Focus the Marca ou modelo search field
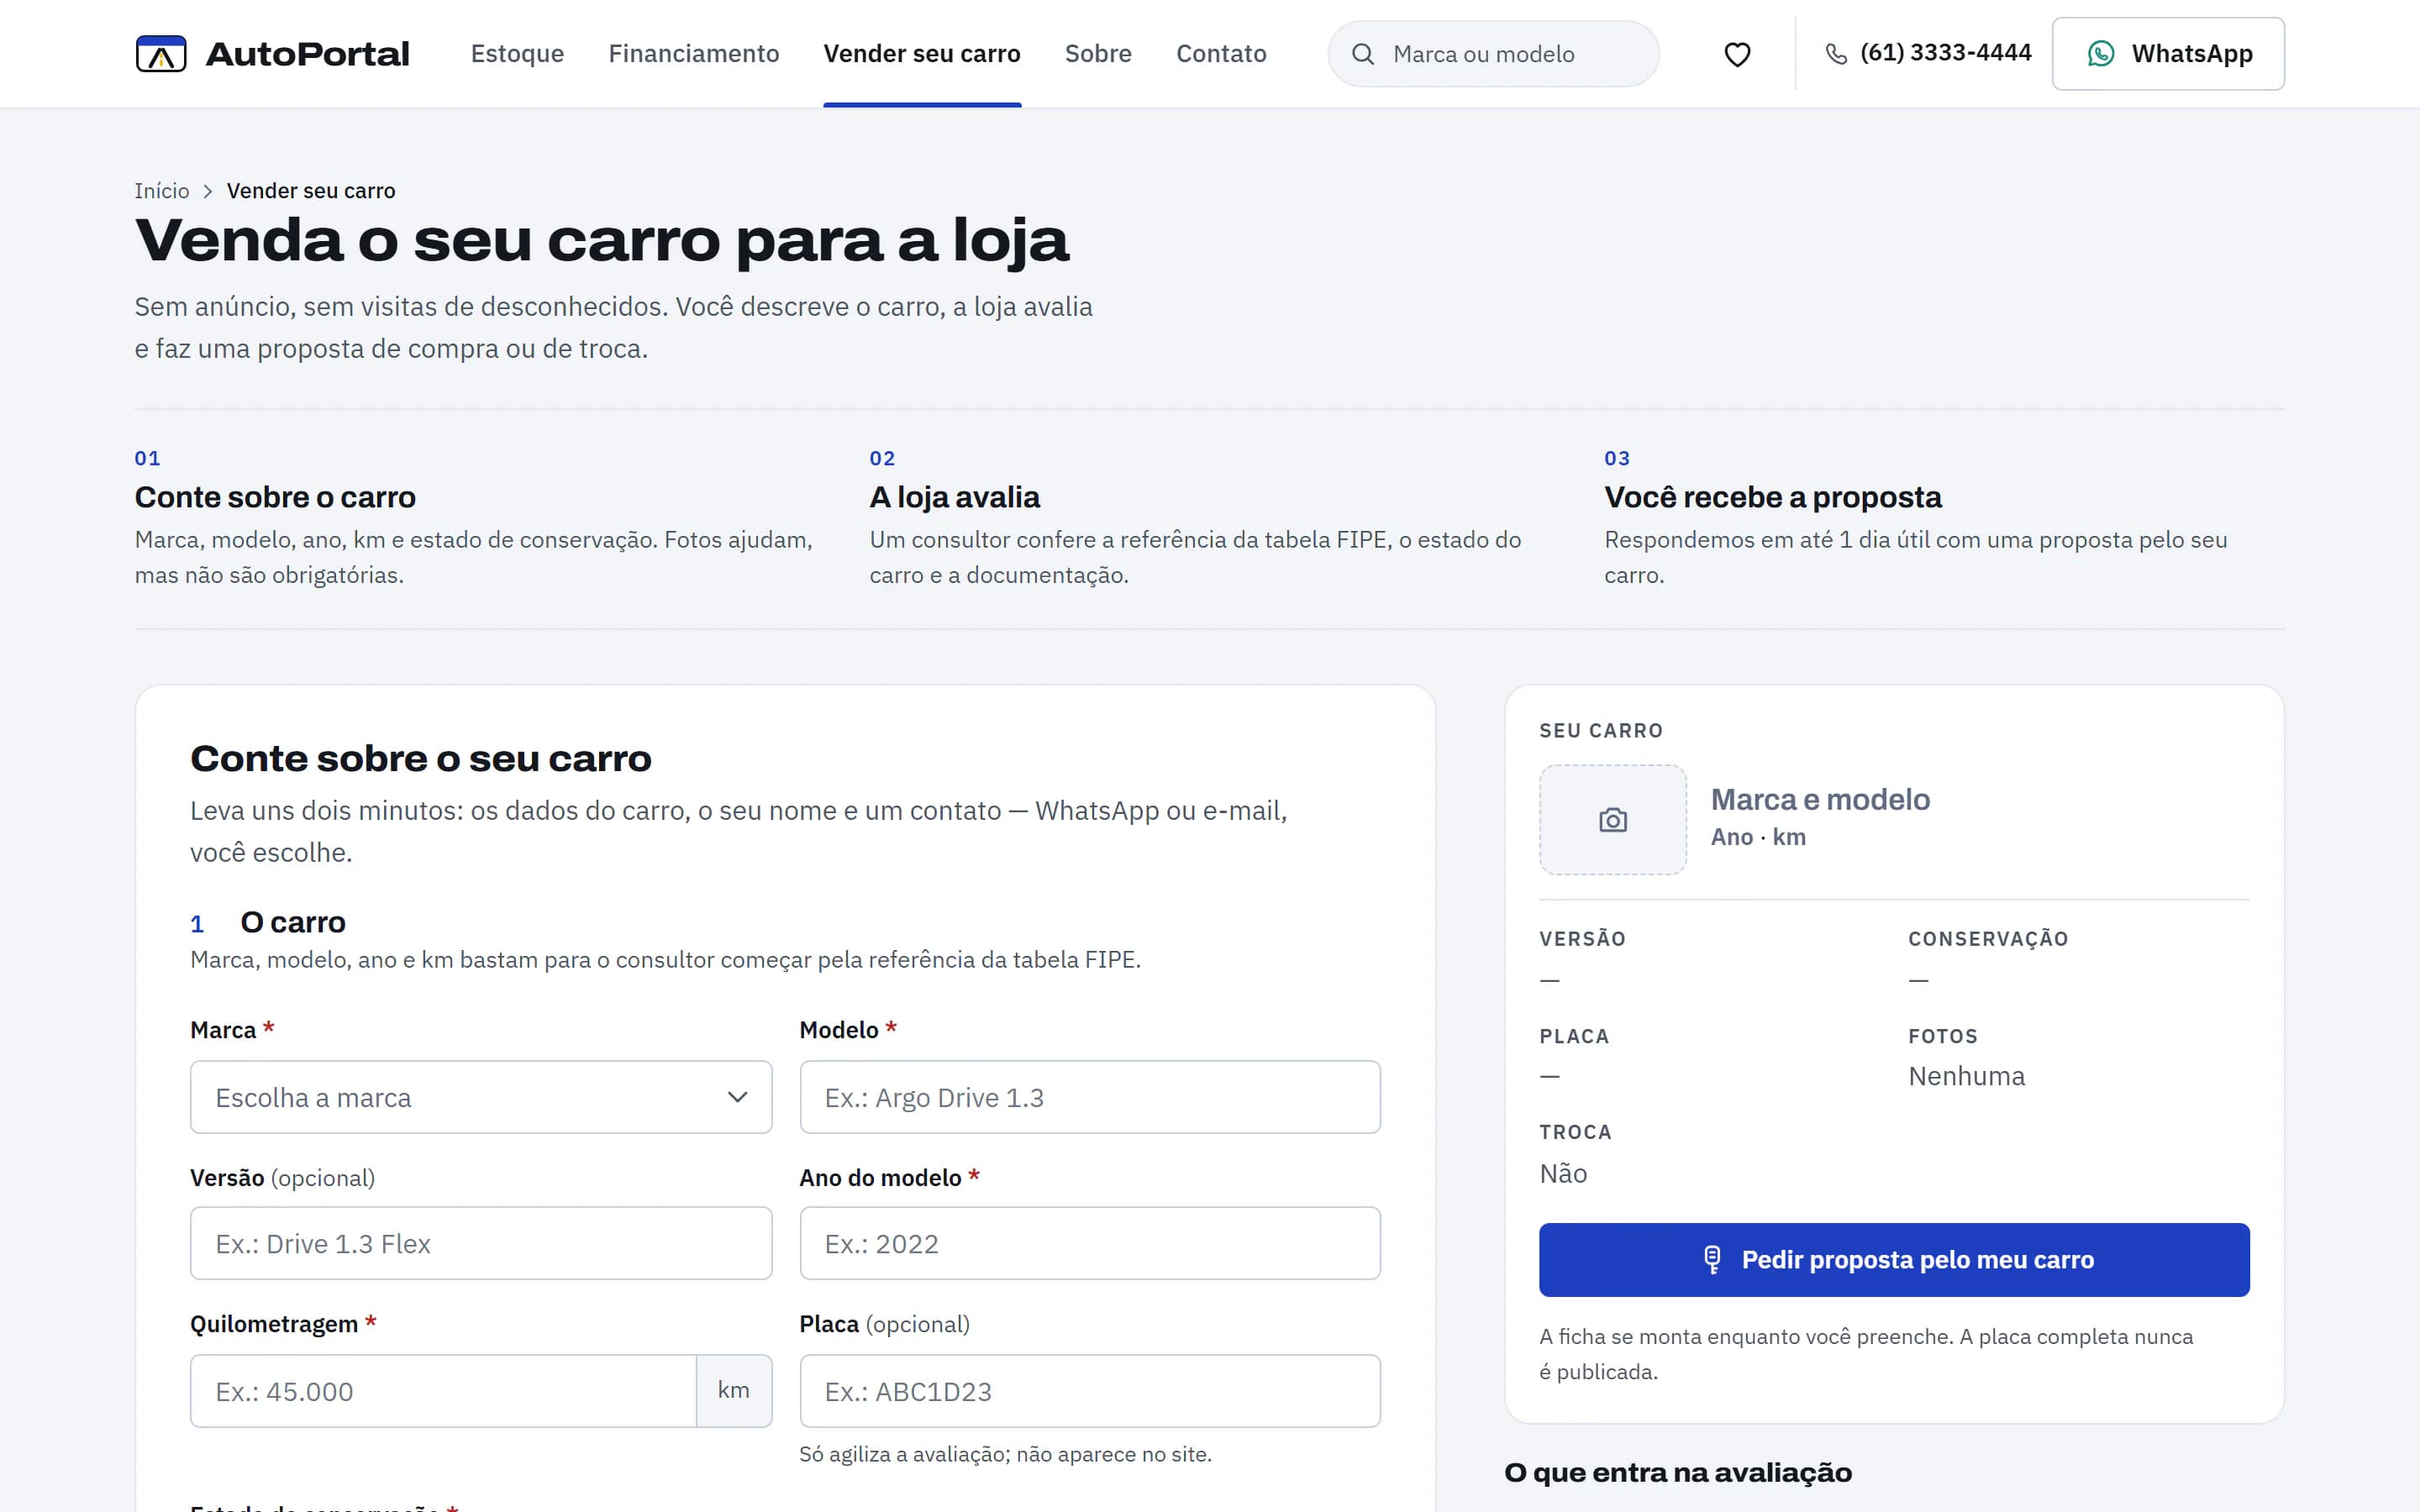This screenshot has height=1512, width=2420. pos(1493,54)
